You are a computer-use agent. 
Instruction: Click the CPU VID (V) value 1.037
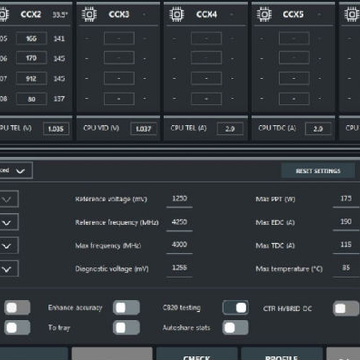[143, 129]
